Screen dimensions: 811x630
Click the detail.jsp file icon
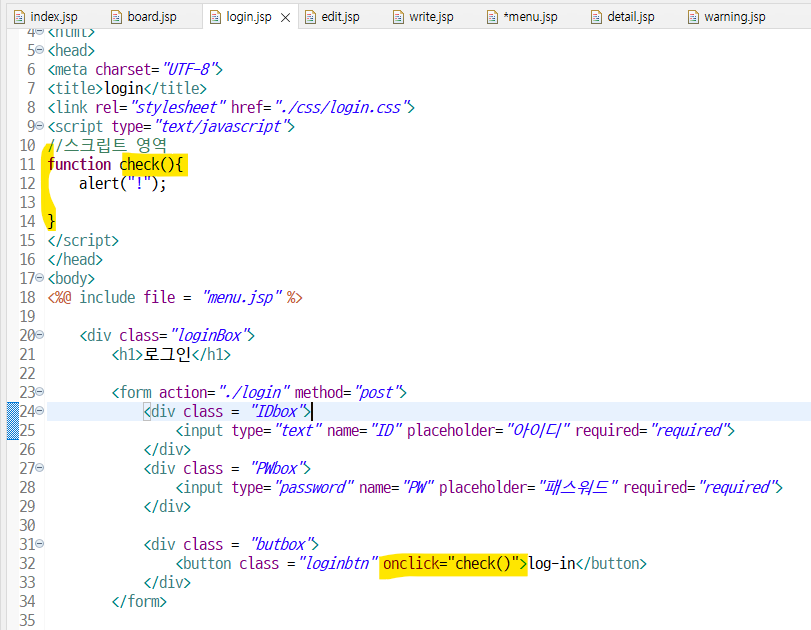click(x=596, y=18)
